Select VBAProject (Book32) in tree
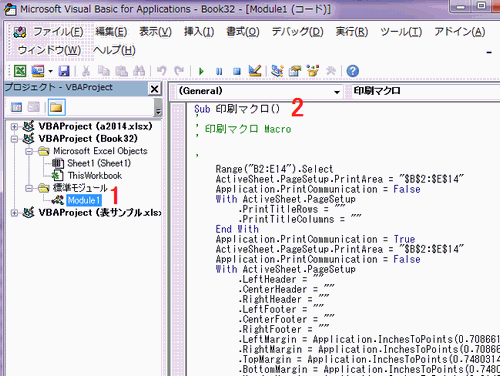The width and height of the screenshot is (500, 376). point(88,139)
